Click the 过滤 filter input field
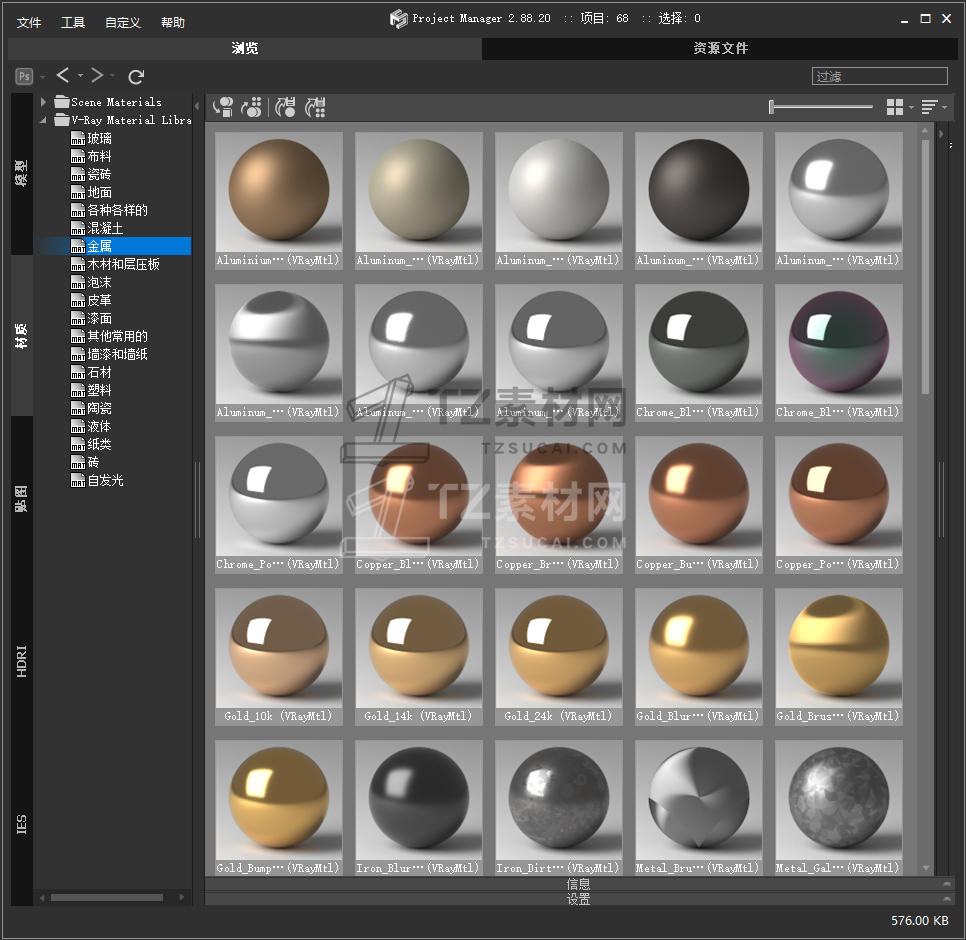The height and width of the screenshot is (940, 966). click(x=880, y=76)
